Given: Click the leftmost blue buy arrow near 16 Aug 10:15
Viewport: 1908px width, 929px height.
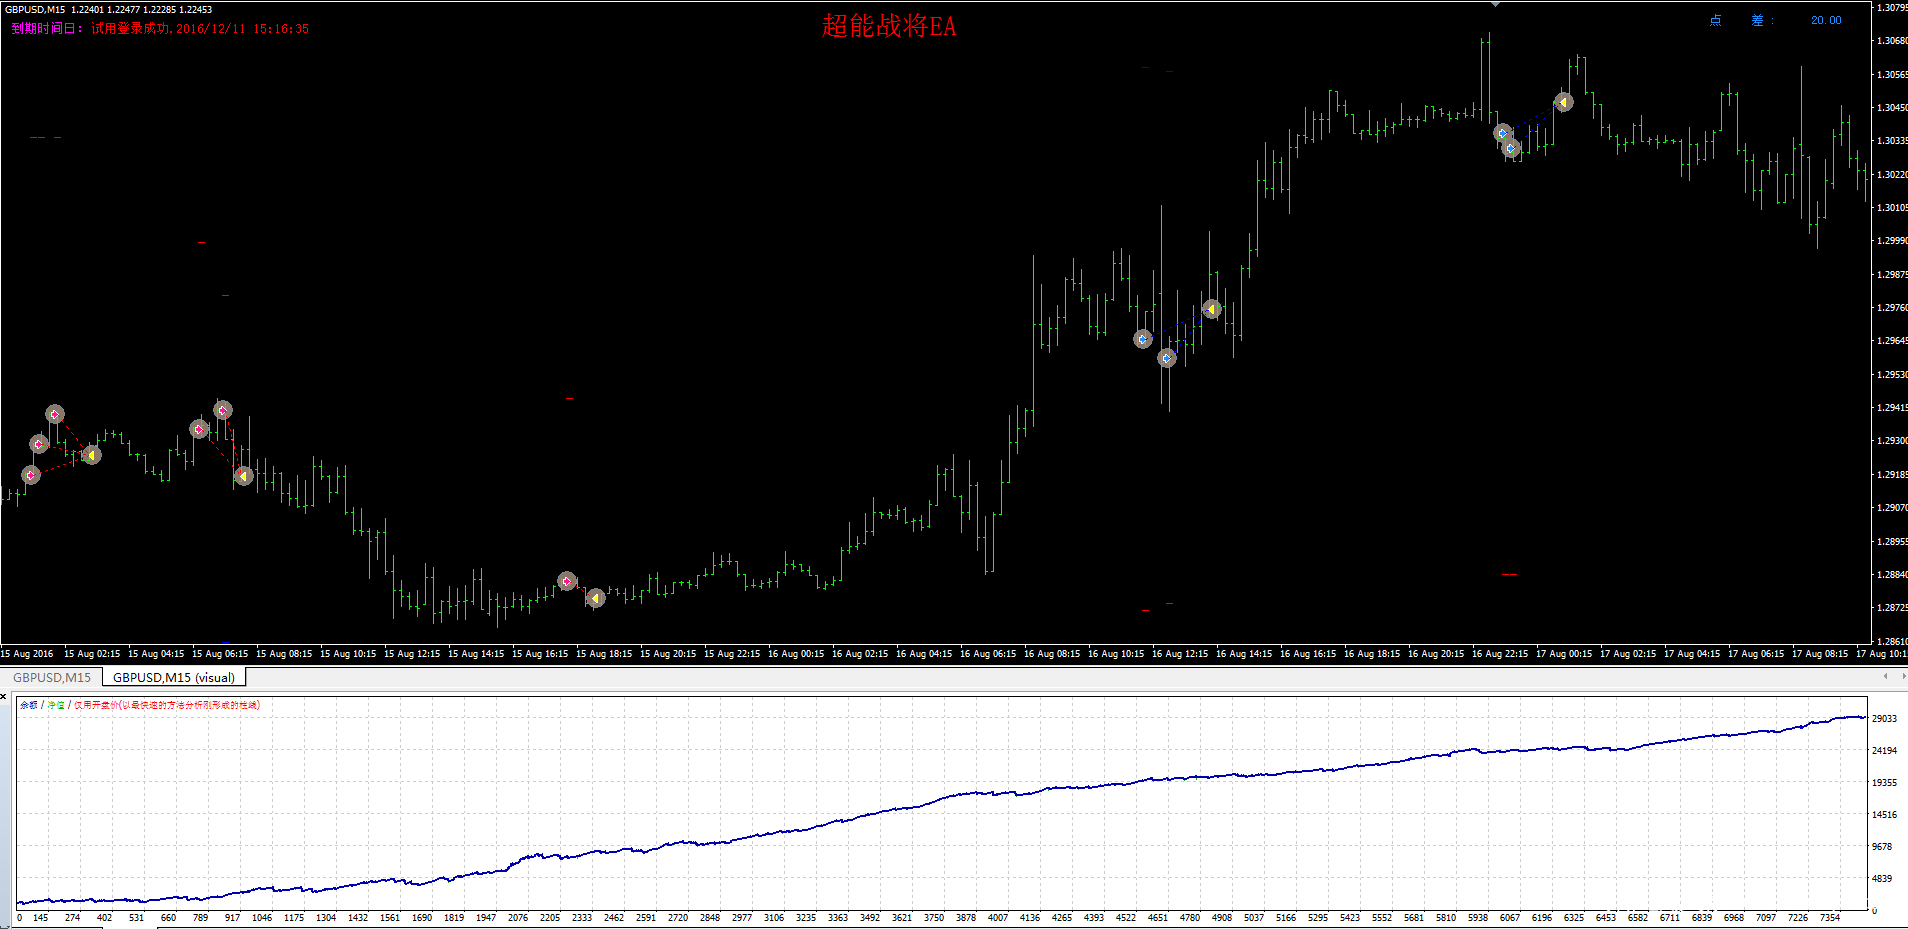Looking at the screenshot, I should pos(1143,339).
